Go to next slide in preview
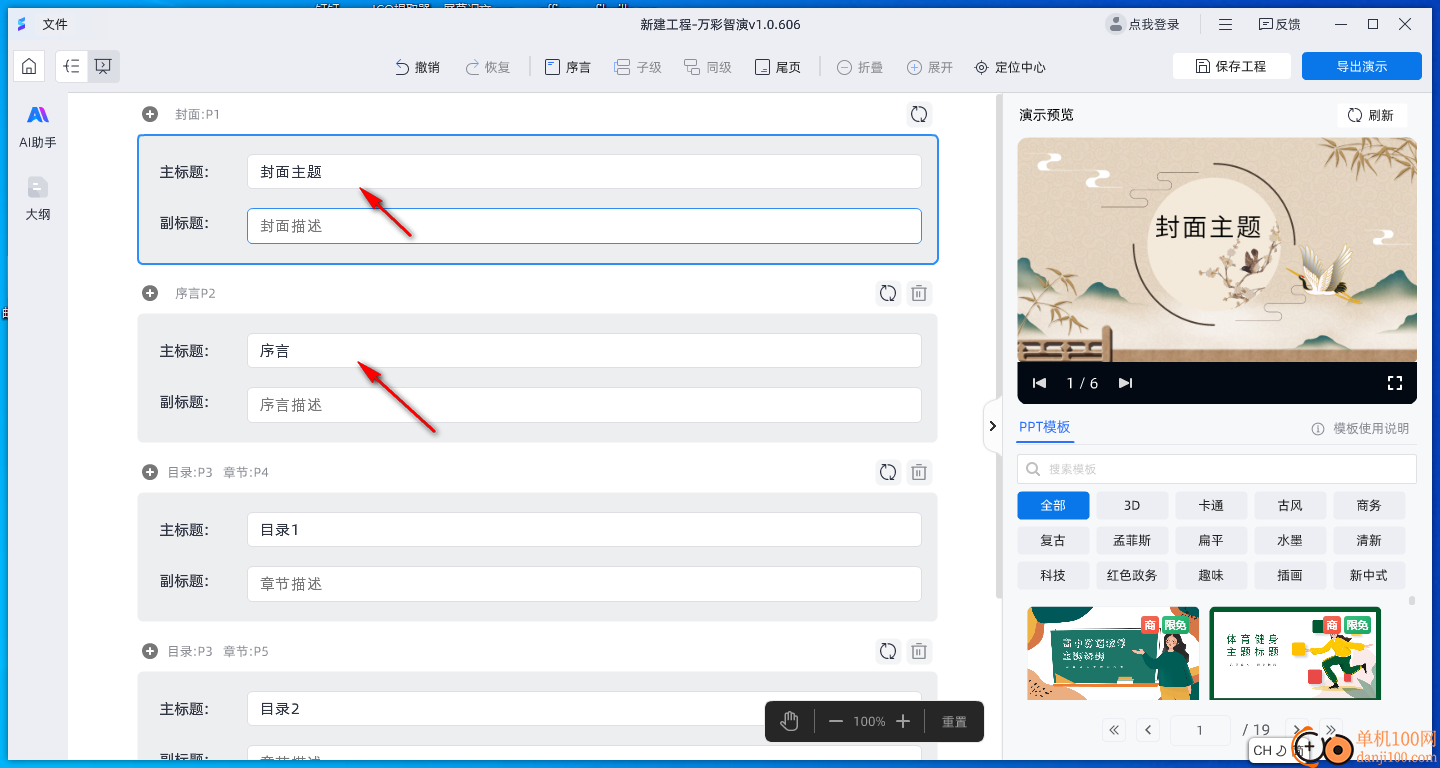Screen dimensions: 1440x768 1126,383
